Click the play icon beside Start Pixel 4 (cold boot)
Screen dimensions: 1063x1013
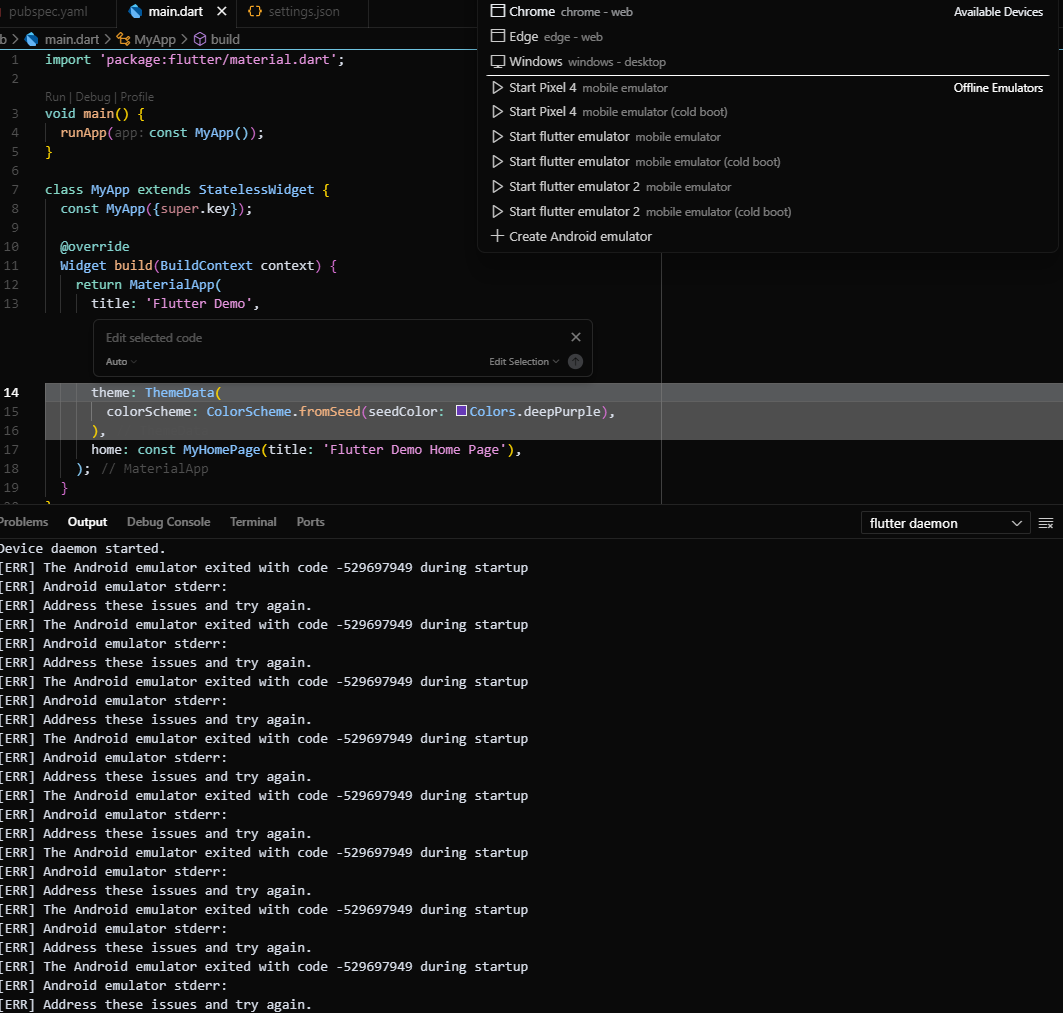pyautogui.click(x=498, y=112)
